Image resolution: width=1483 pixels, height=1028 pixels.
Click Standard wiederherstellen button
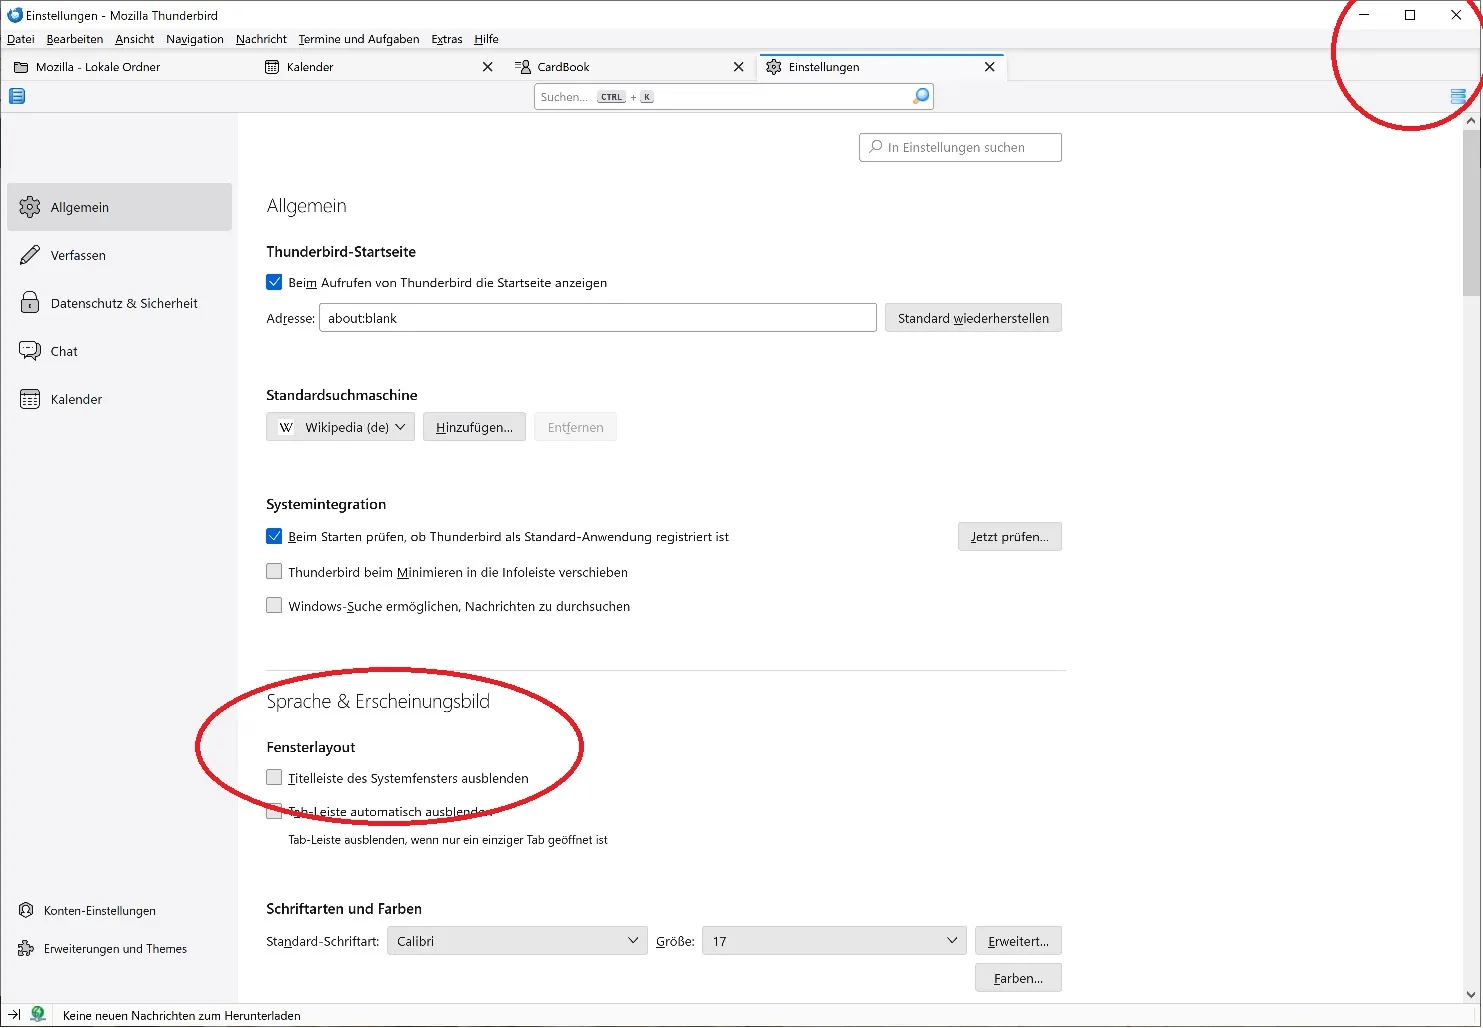973,318
